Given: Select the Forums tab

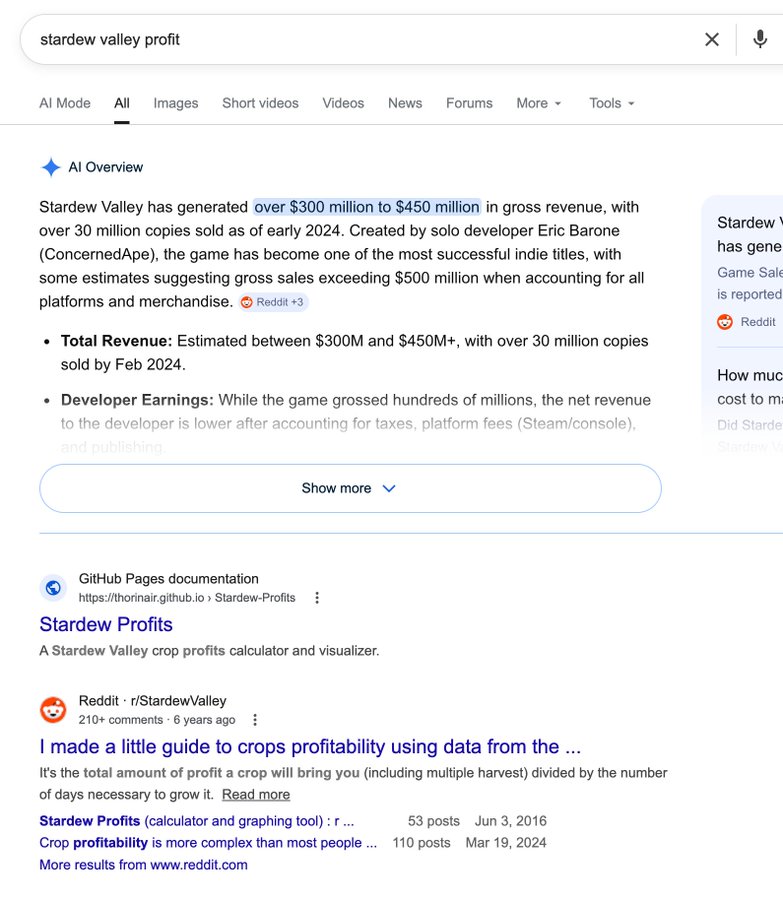Looking at the screenshot, I should [x=469, y=103].
